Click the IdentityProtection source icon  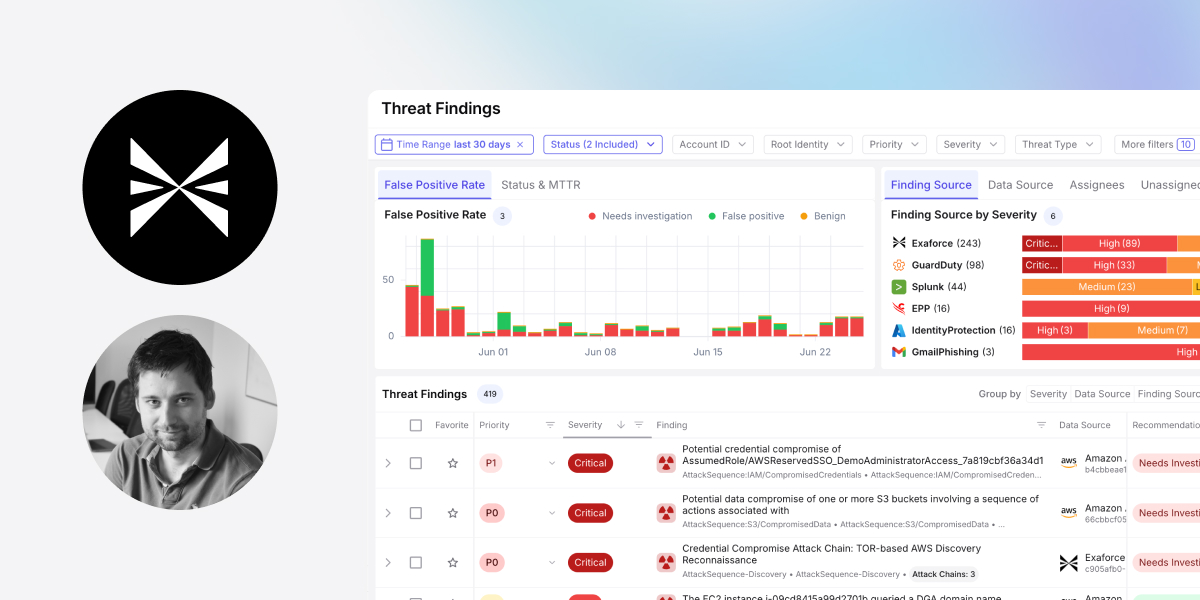899,330
